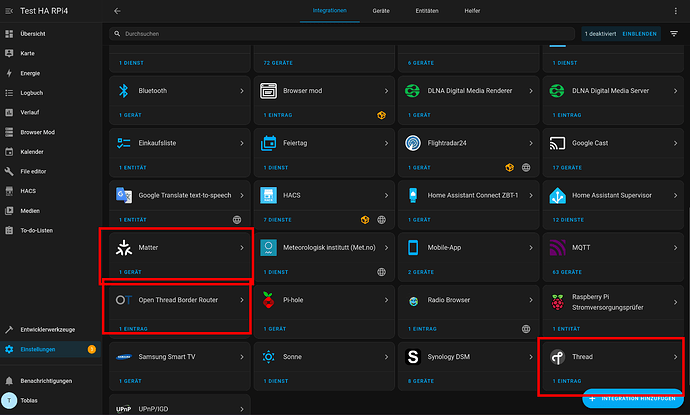Click the Durchsuchen search field
Screen dimensions: 690x415
[340, 33]
